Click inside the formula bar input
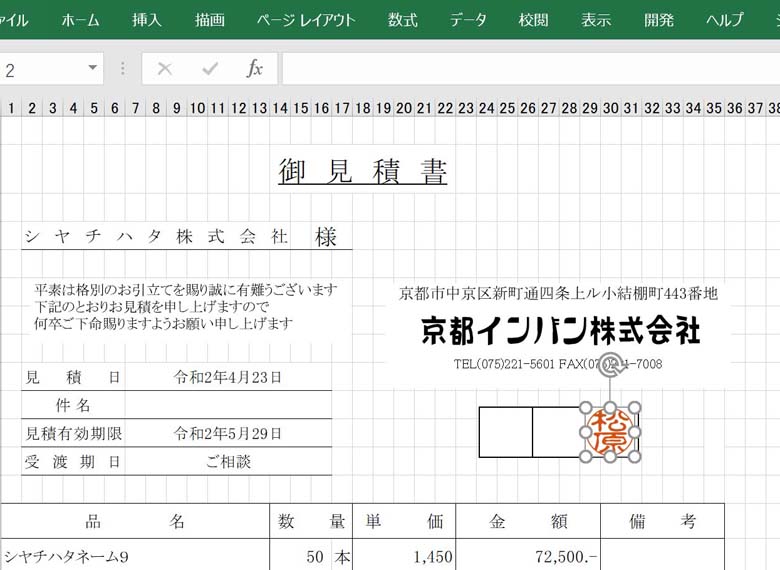 point(531,69)
